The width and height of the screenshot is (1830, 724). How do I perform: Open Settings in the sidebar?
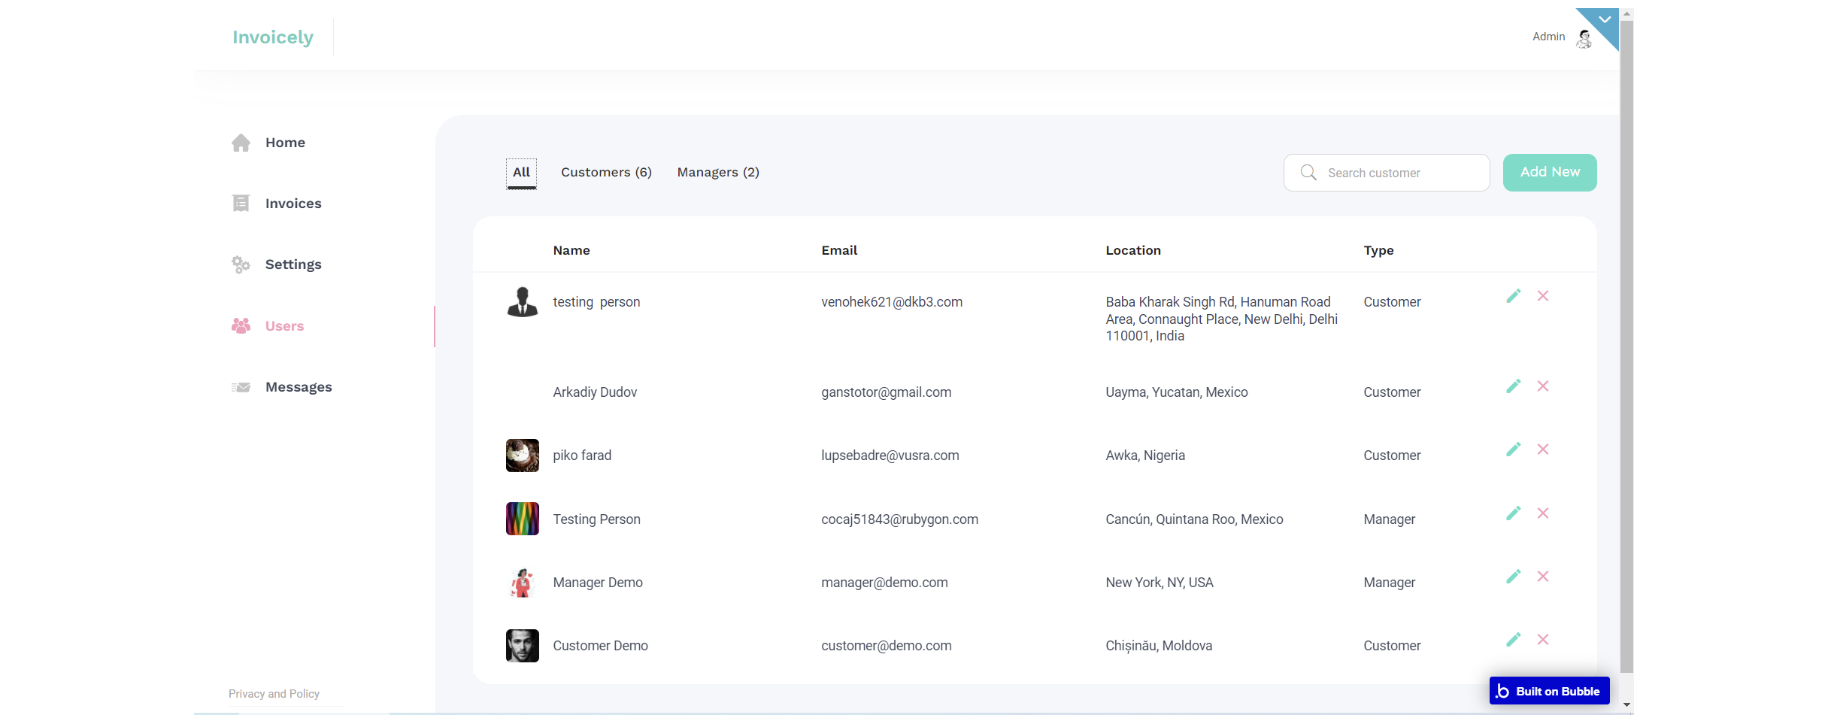pos(292,265)
